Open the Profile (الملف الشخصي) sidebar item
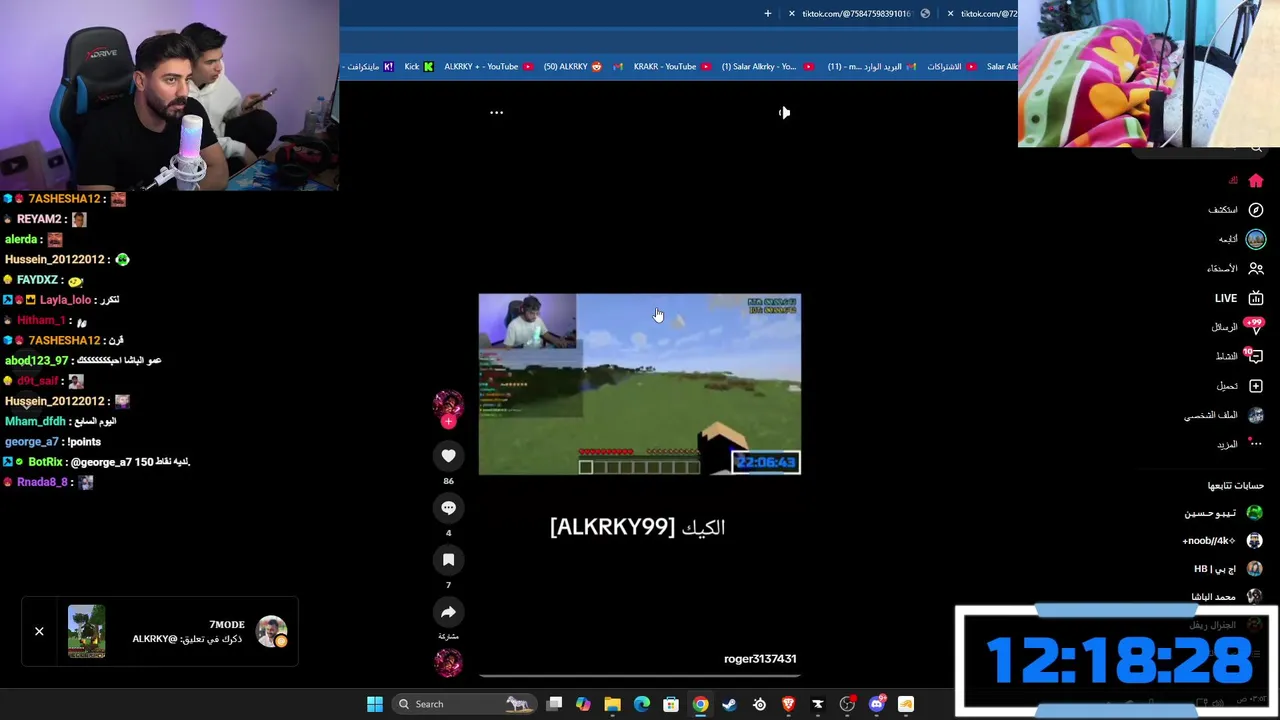This screenshot has width=1280, height=720. click(x=1224, y=415)
